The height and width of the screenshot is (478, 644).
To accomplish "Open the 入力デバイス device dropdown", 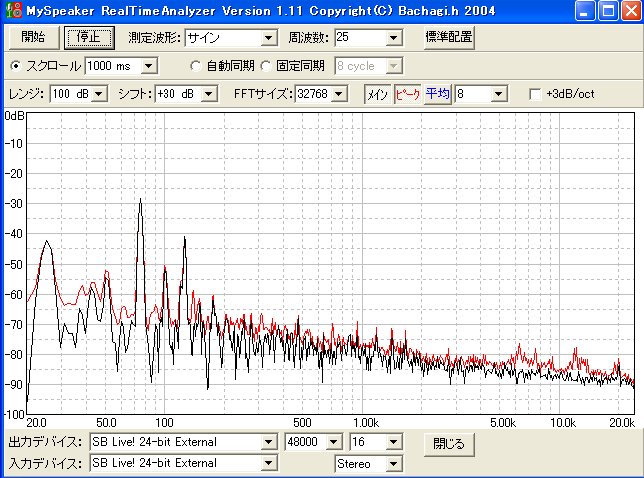I will click(x=268, y=463).
